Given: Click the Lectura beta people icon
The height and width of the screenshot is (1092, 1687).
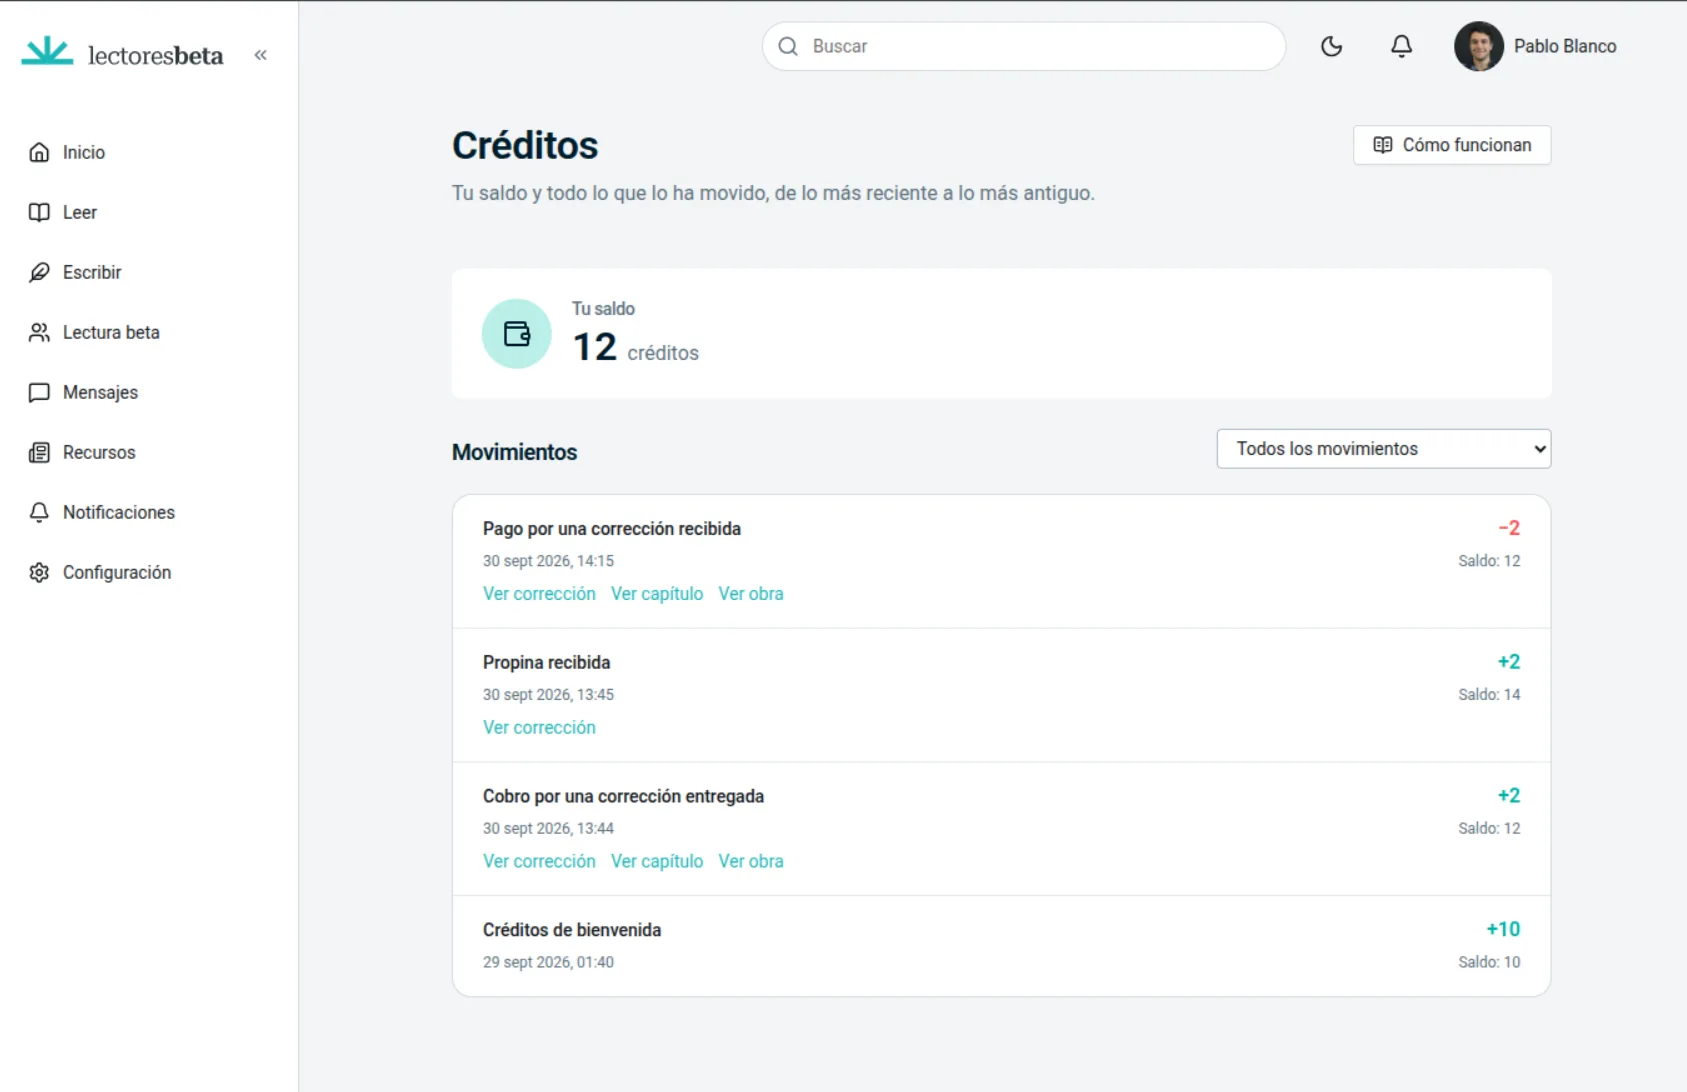Looking at the screenshot, I should tap(39, 332).
